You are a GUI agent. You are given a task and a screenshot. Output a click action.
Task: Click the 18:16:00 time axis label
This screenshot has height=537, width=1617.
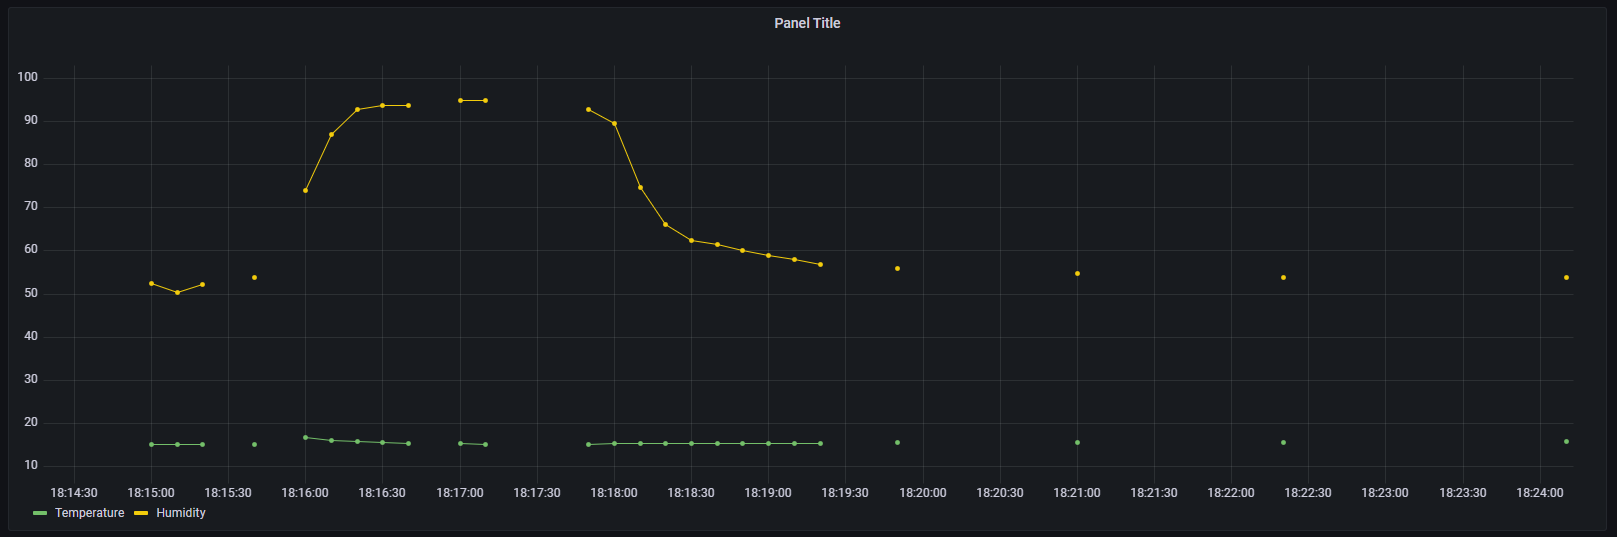305,493
